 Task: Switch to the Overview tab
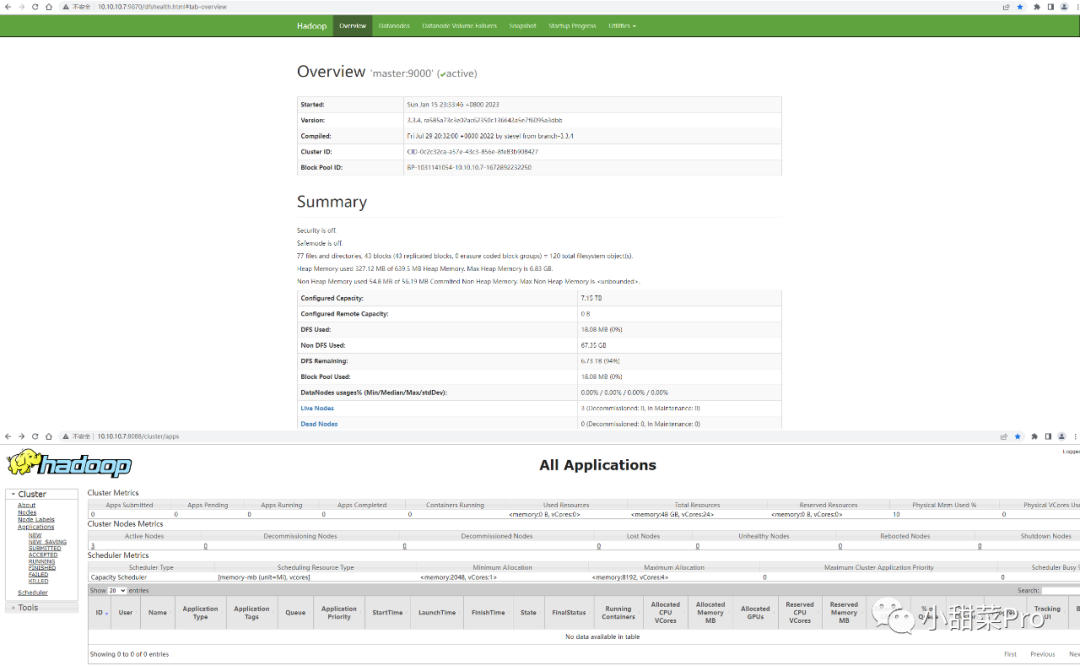point(353,25)
